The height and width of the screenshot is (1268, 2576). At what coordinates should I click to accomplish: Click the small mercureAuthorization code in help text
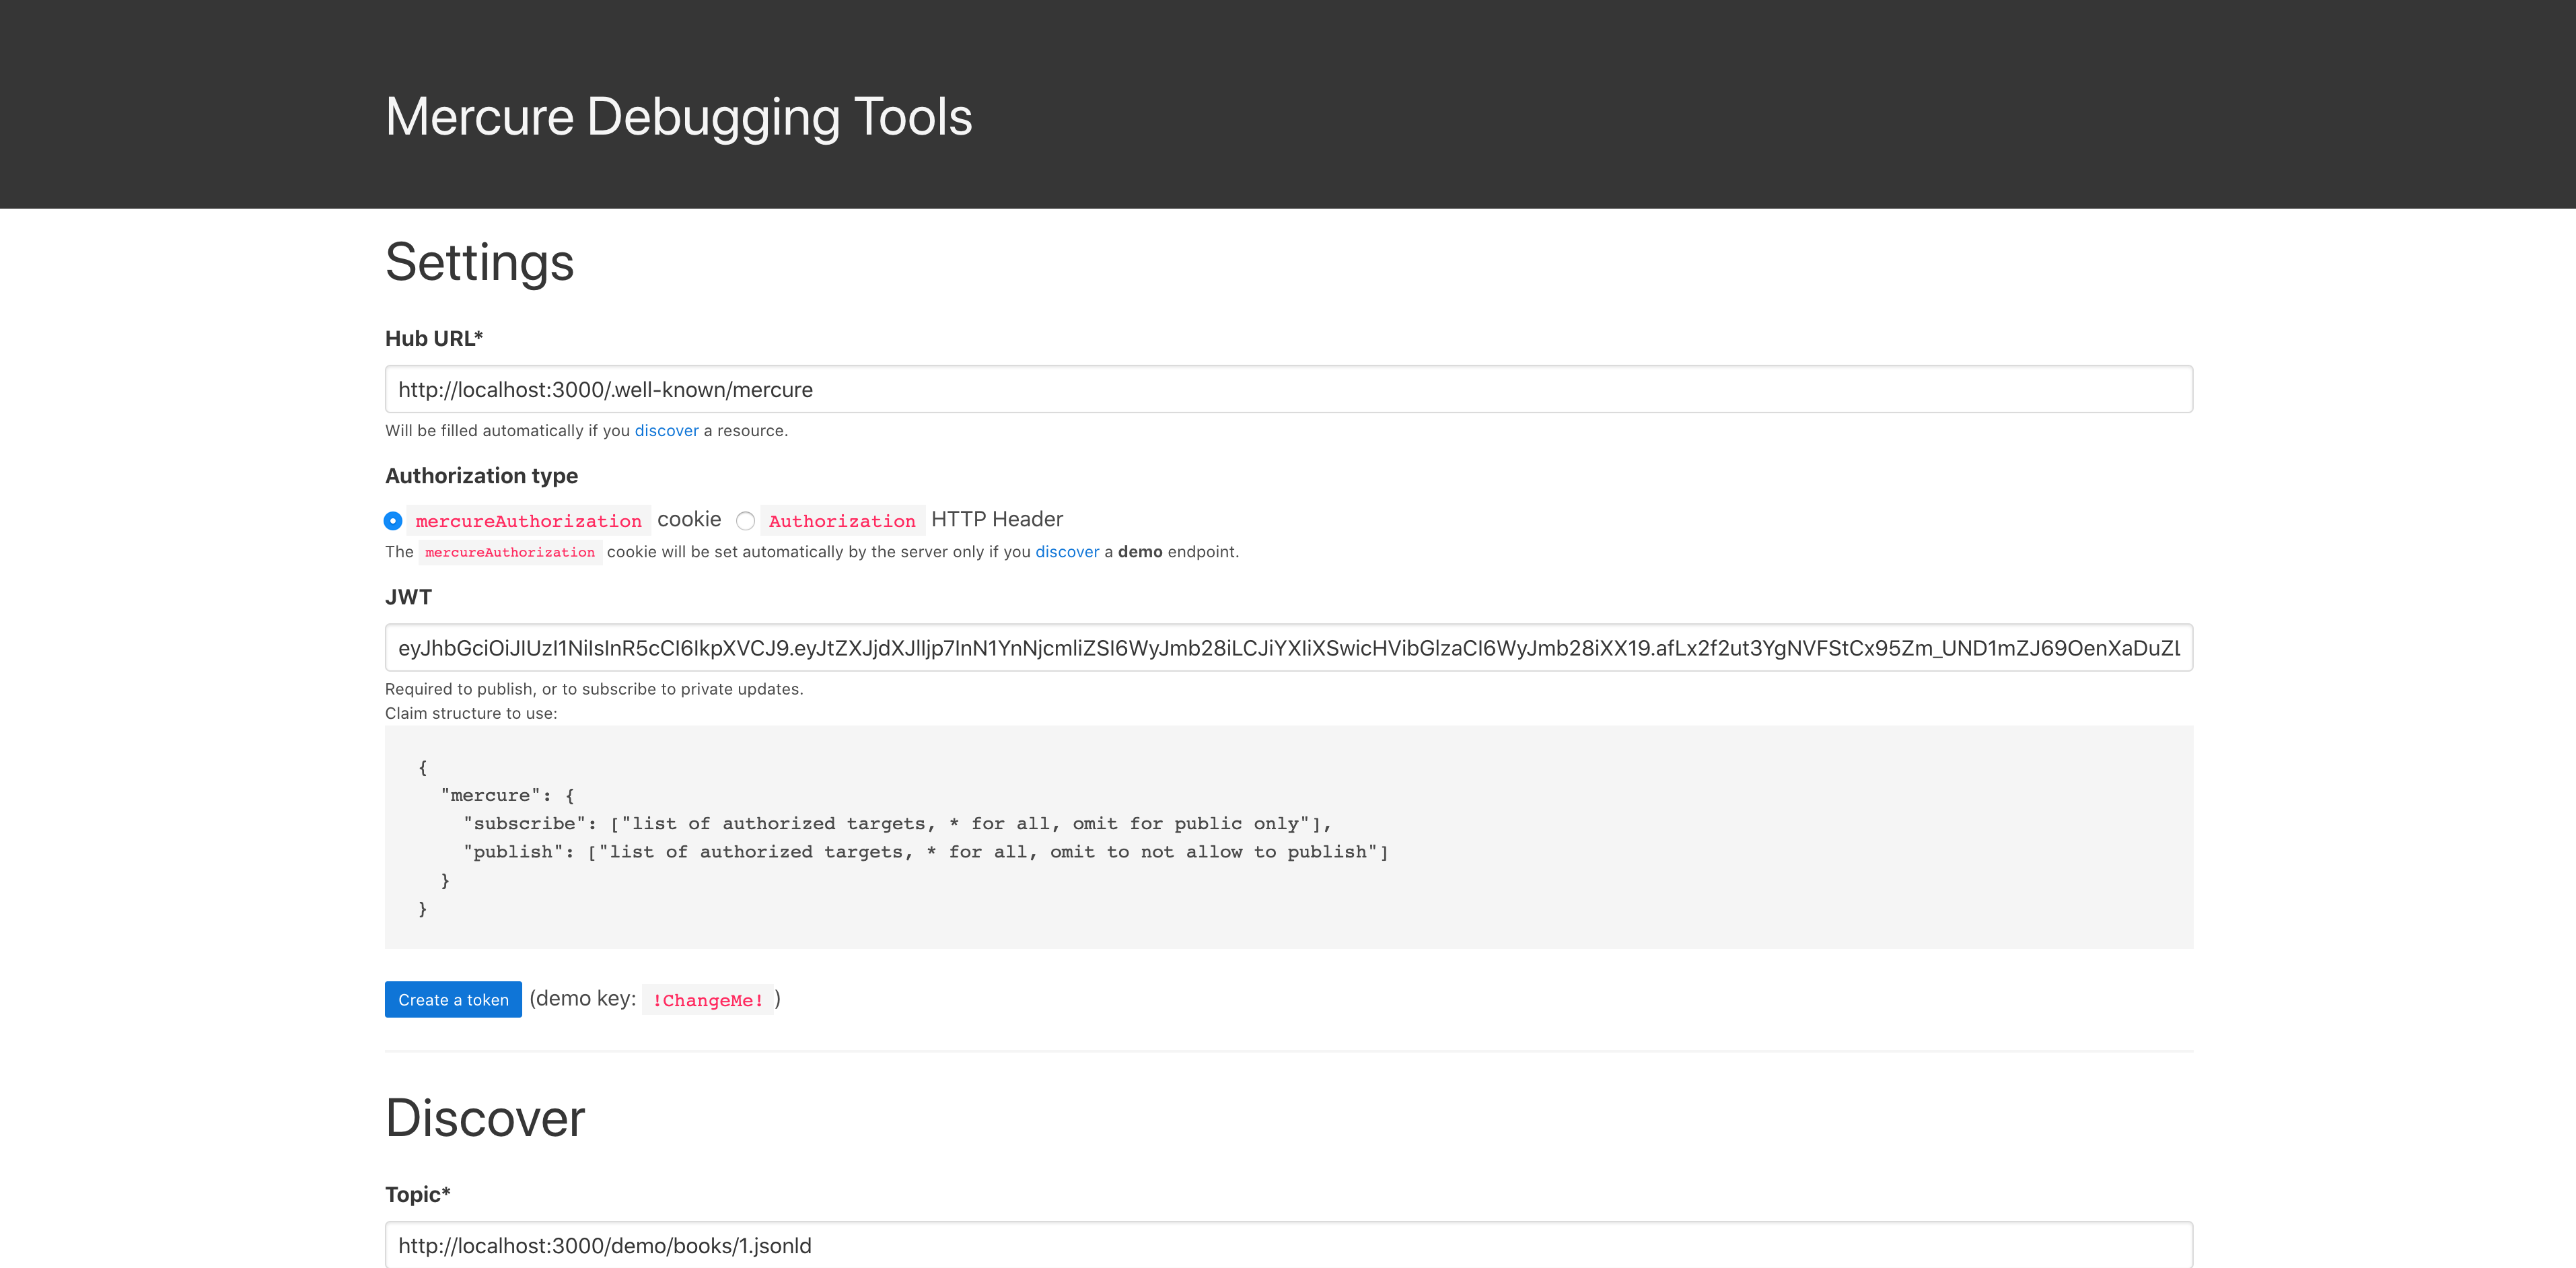(510, 552)
